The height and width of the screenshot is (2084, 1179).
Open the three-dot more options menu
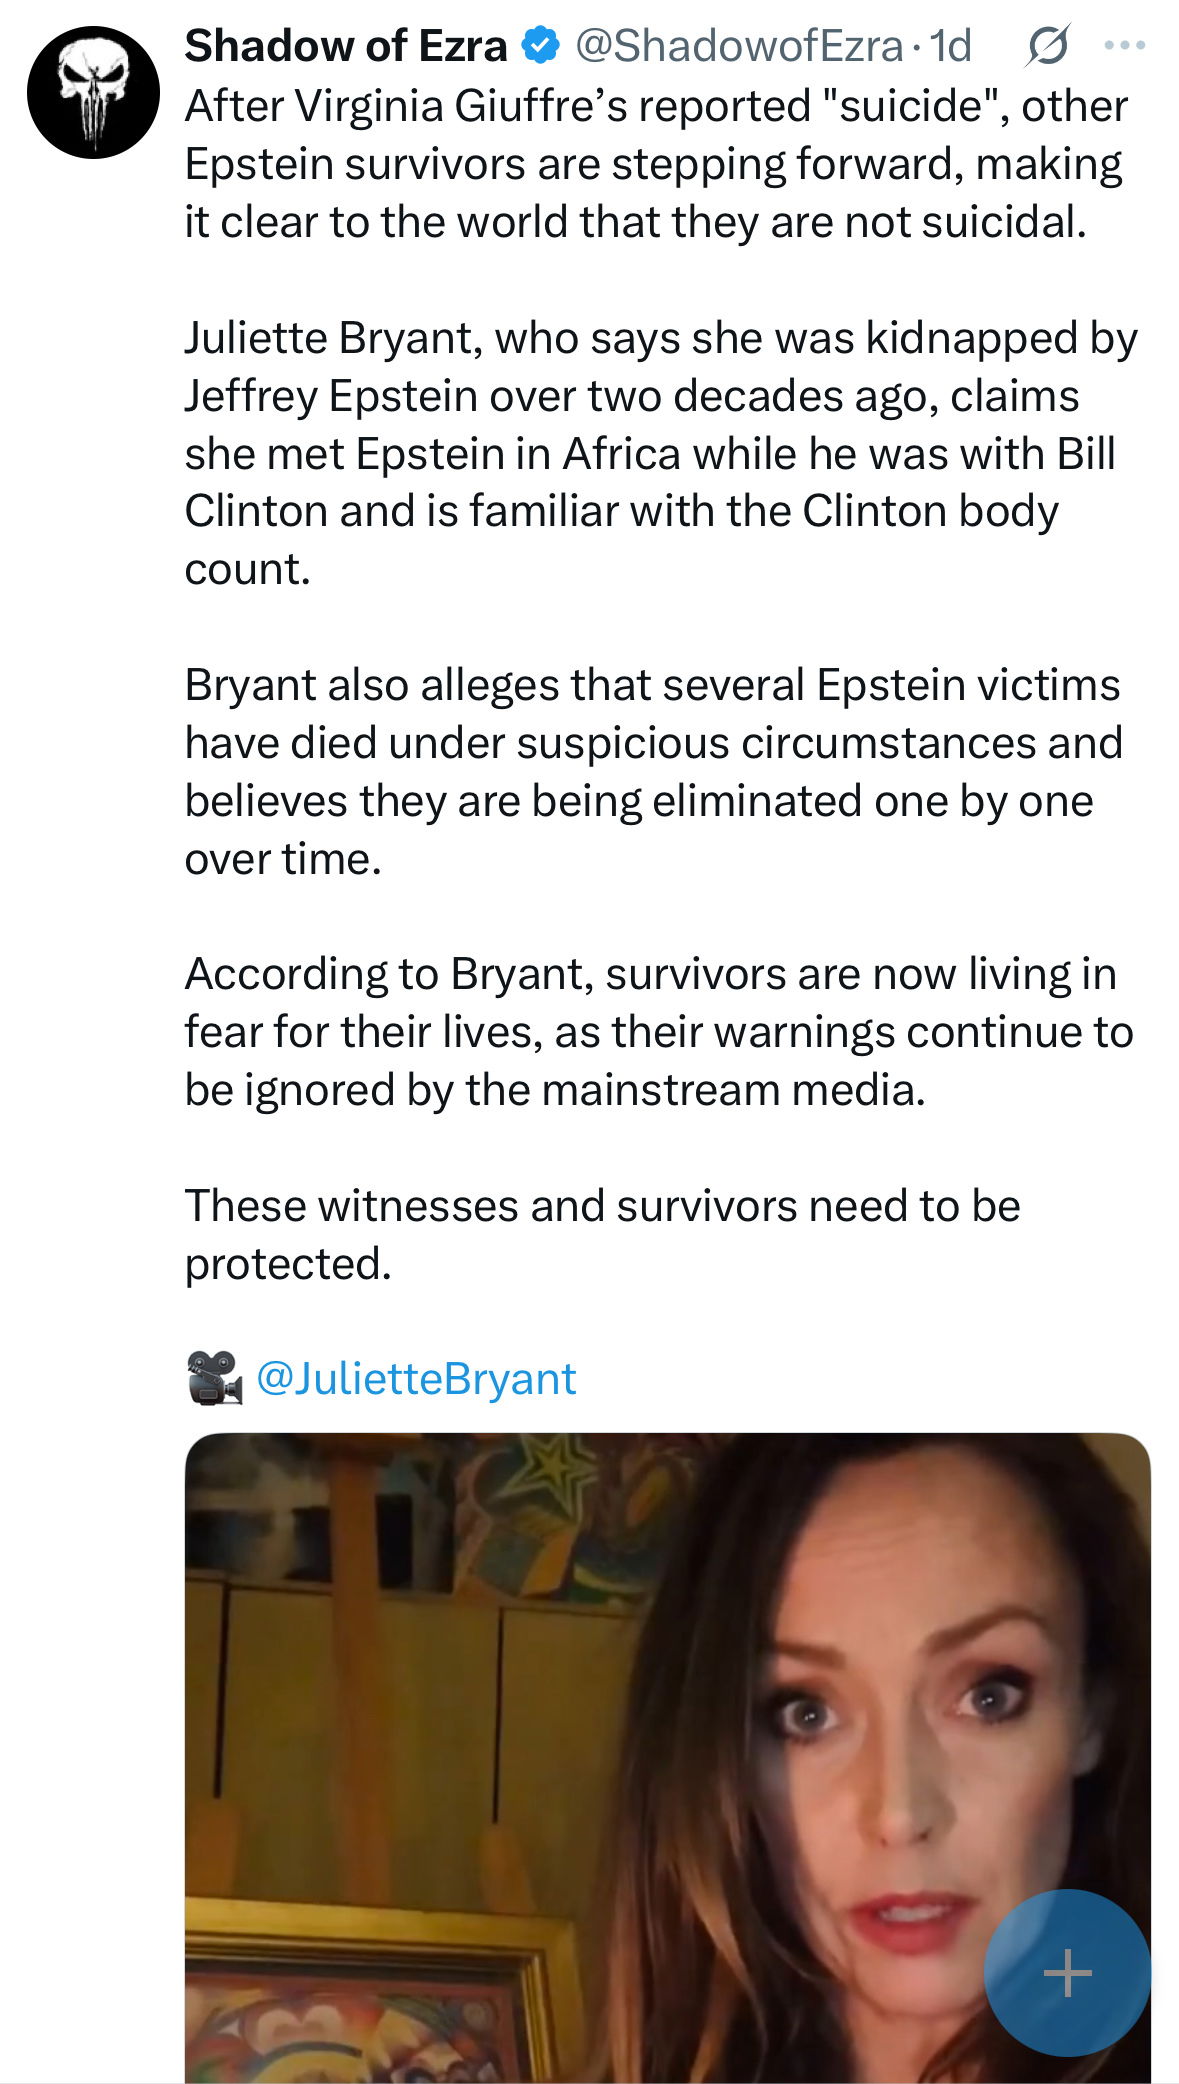tap(1125, 46)
